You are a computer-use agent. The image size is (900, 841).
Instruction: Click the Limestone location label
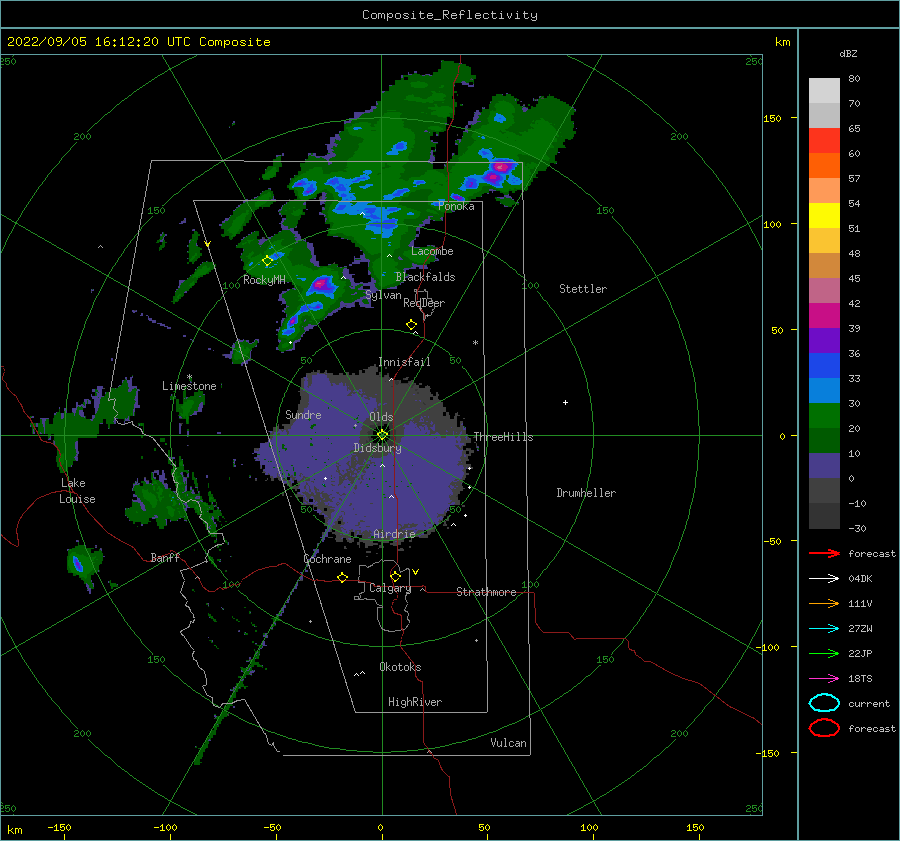(189, 386)
